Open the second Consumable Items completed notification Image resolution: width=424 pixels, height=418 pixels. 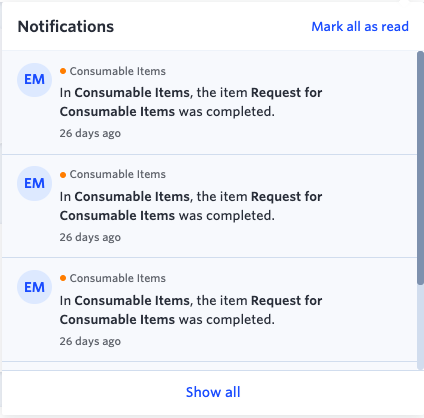[209, 206]
